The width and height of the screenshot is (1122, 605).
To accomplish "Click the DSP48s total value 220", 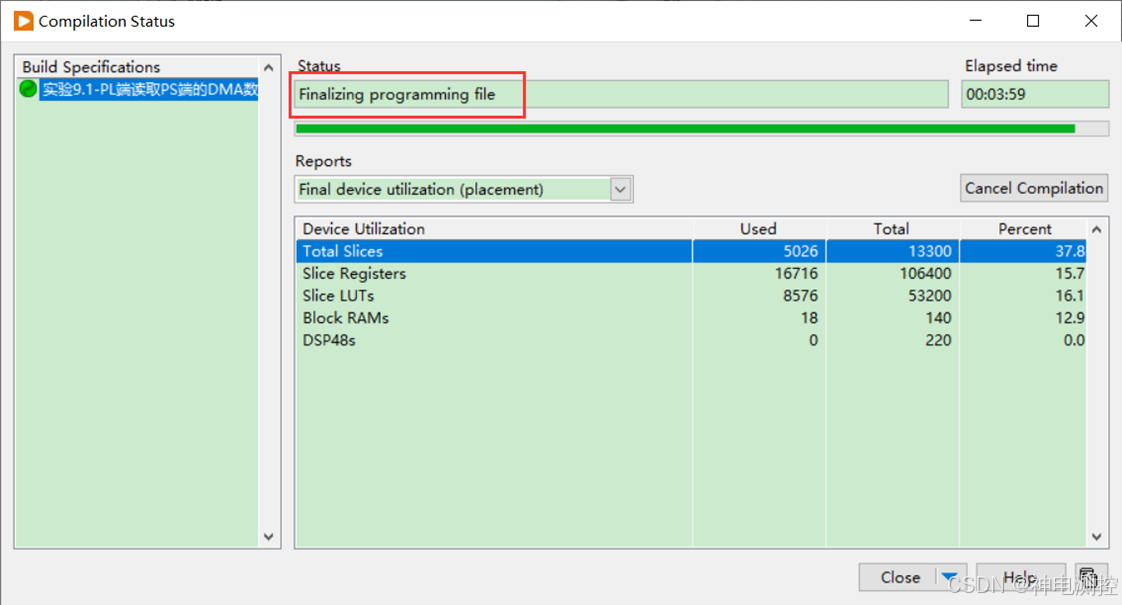I will click(938, 340).
